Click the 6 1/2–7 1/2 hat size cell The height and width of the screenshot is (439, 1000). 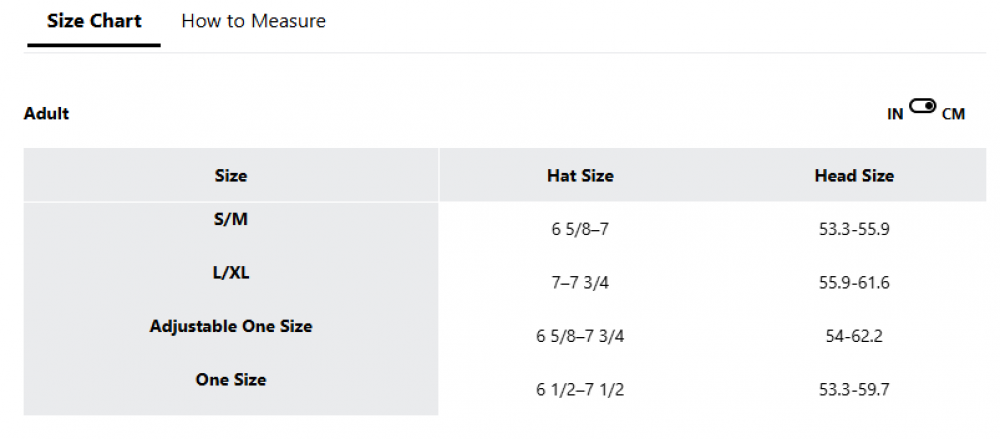coord(580,389)
